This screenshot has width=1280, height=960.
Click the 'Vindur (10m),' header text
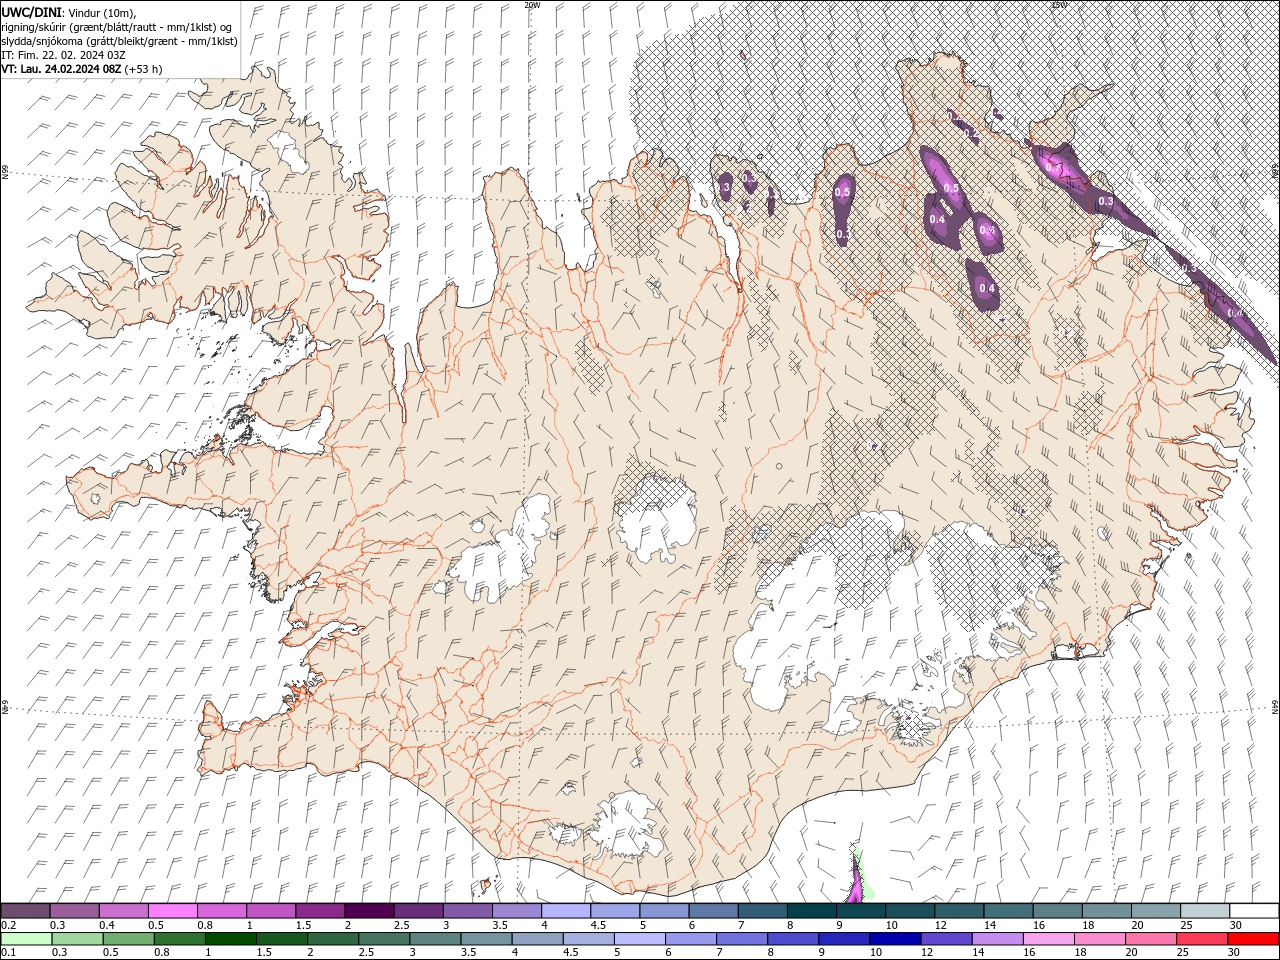103,12
